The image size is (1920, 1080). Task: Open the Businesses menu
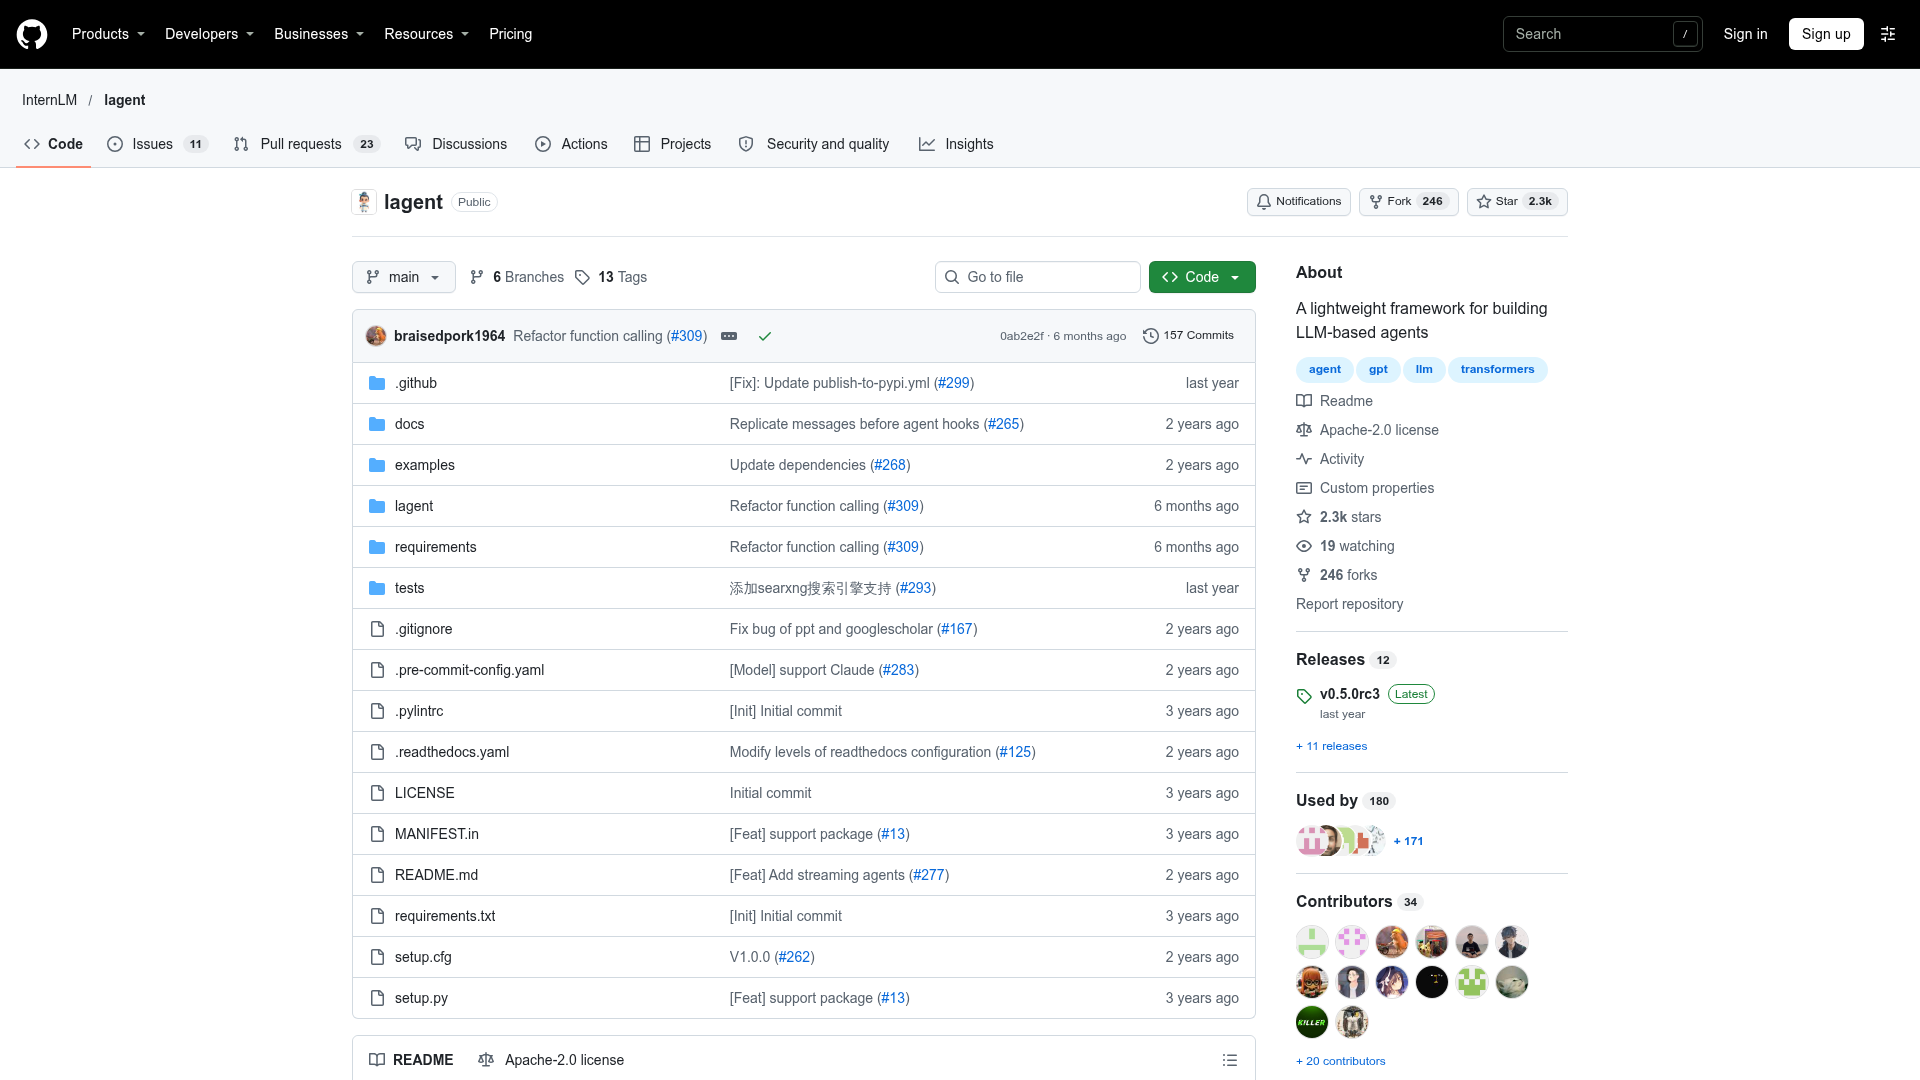coord(319,34)
